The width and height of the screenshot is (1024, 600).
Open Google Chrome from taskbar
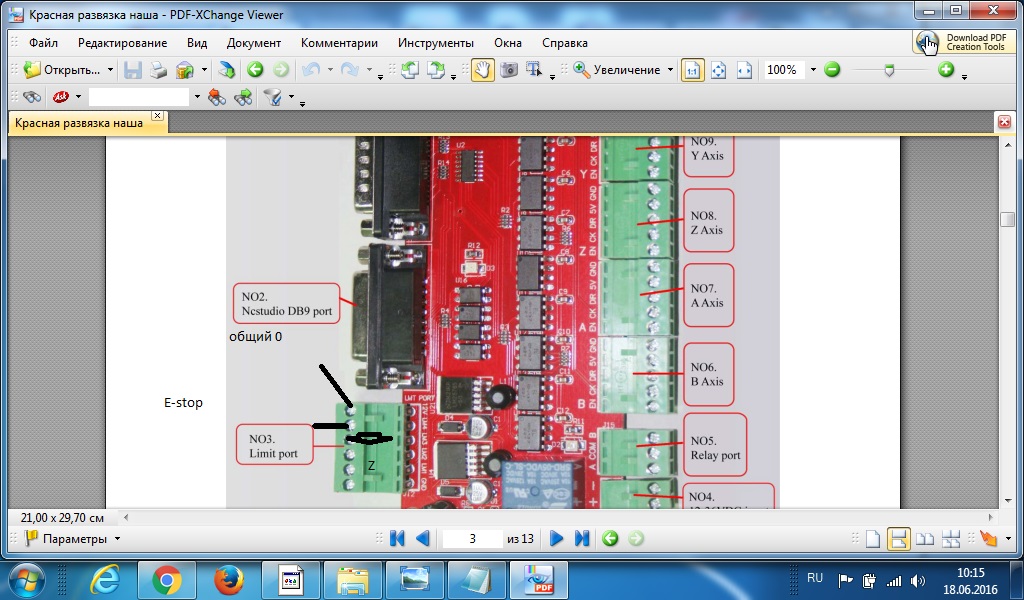click(167, 579)
